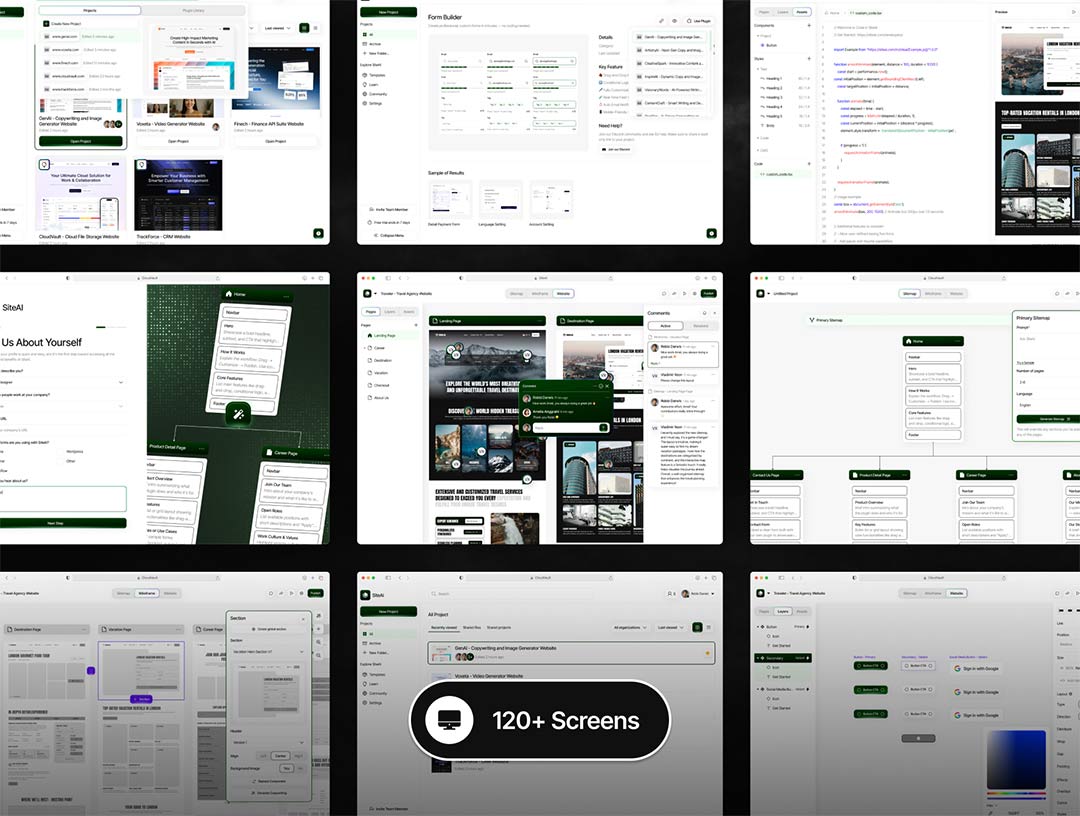Select the Website tab in the Traveler project
Image resolution: width=1080 pixels, height=816 pixels.
click(563, 293)
